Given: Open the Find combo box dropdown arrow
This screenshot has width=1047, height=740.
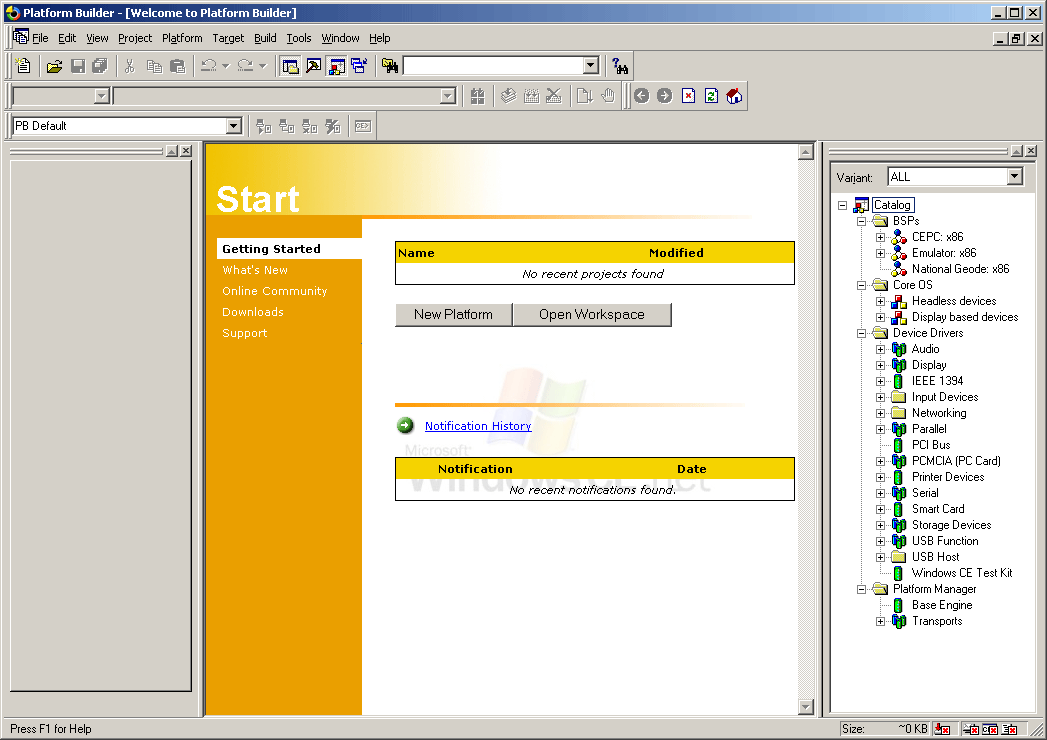Looking at the screenshot, I should pyautogui.click(x=590, y=65).
